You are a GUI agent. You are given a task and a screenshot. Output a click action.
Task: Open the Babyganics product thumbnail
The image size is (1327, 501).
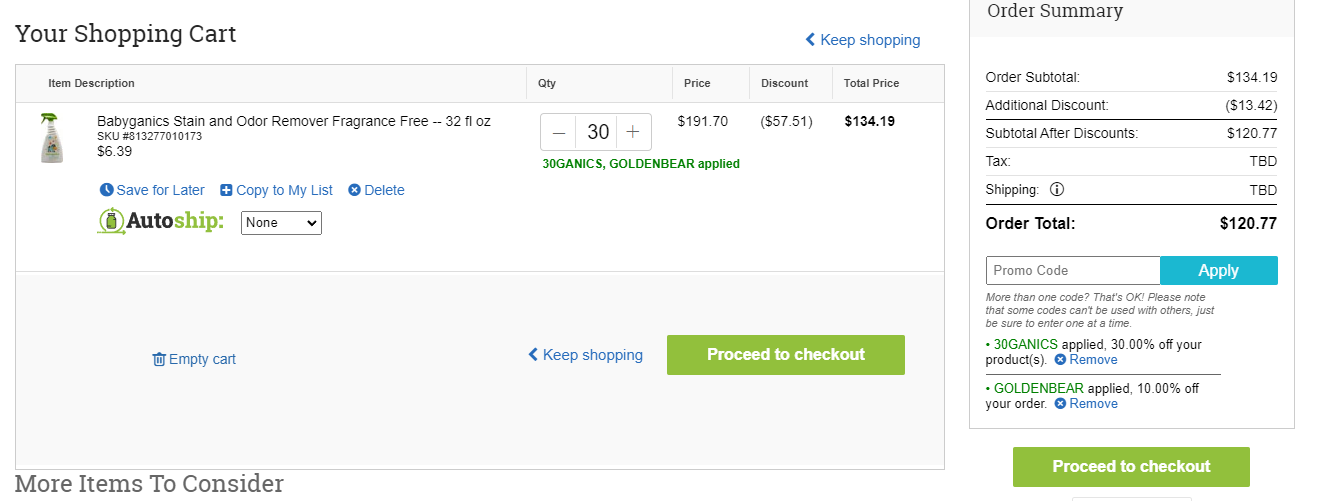51,138
